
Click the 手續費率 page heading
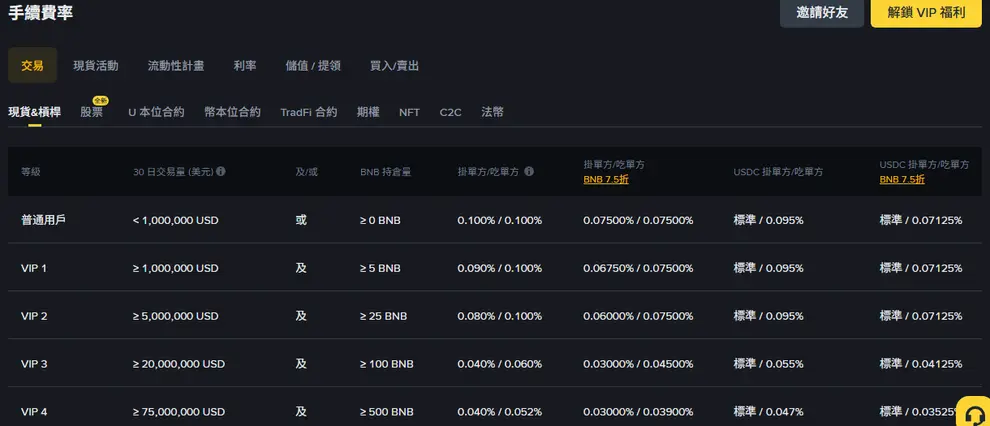[40, 13]
